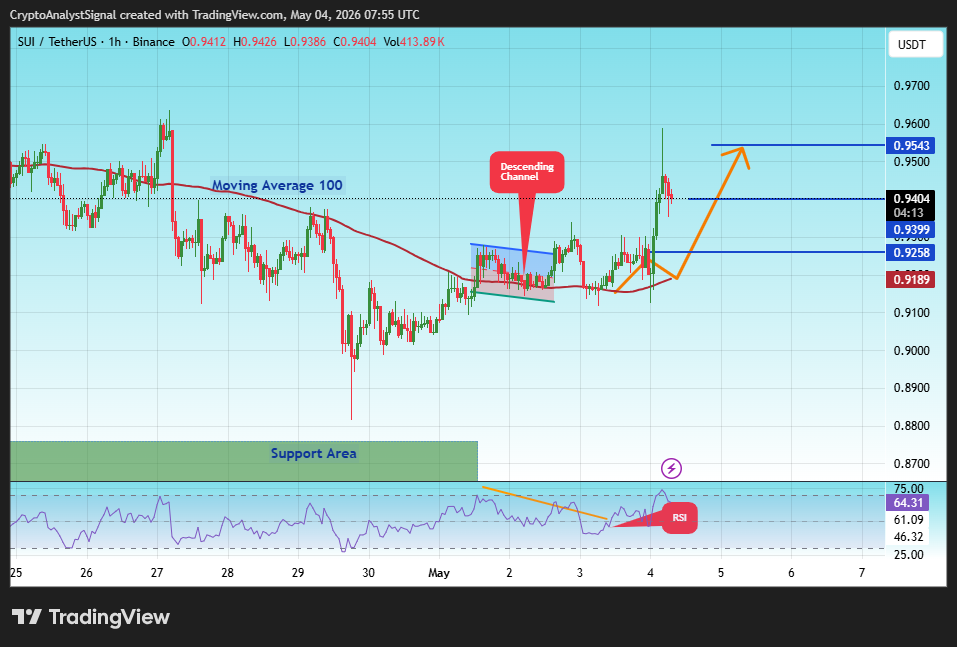Image resolution: width=957 pixels, height=647 pixels.
Task: Click the O0.9412 open value in header
Action: (x=204, y=42)
